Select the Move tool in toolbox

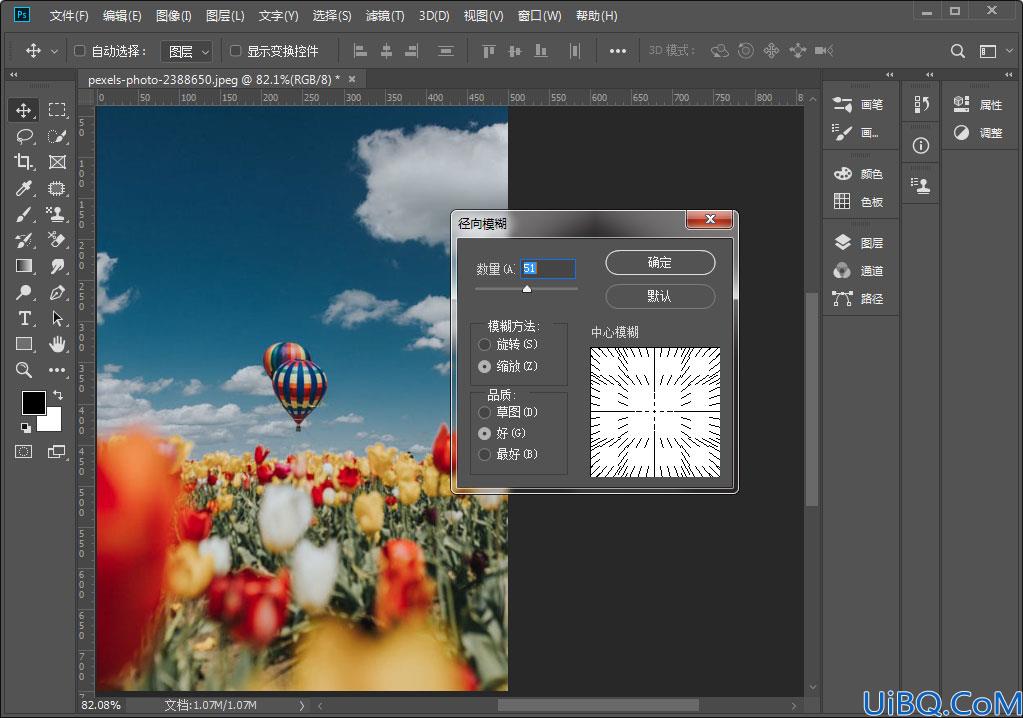point(23,110)
